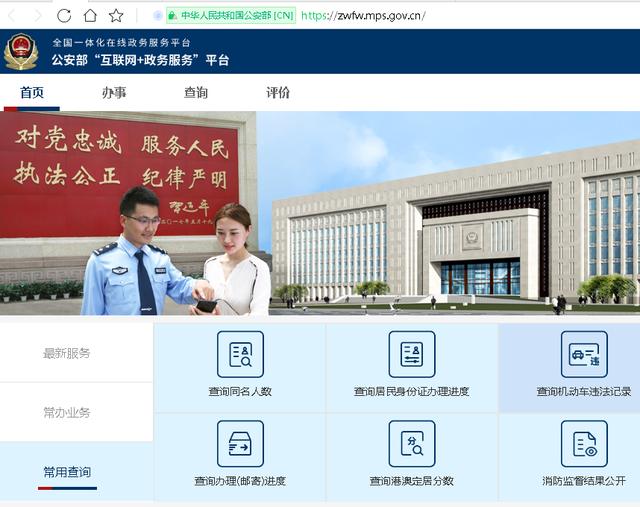
Task: Open the 办事 navigation tab
Action: (x=114, y=93)
